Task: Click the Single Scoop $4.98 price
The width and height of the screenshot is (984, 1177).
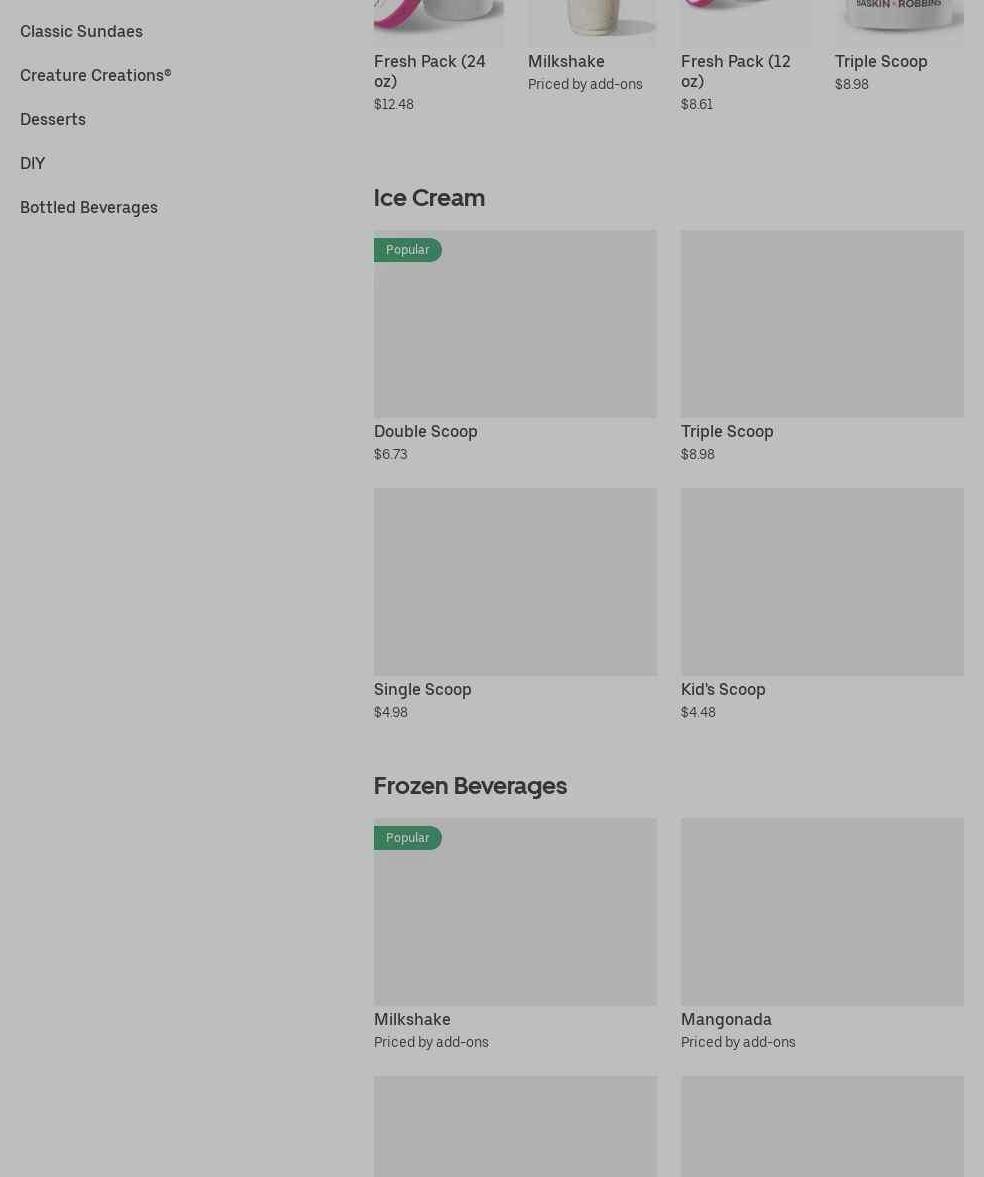Action: click(391, 713)
